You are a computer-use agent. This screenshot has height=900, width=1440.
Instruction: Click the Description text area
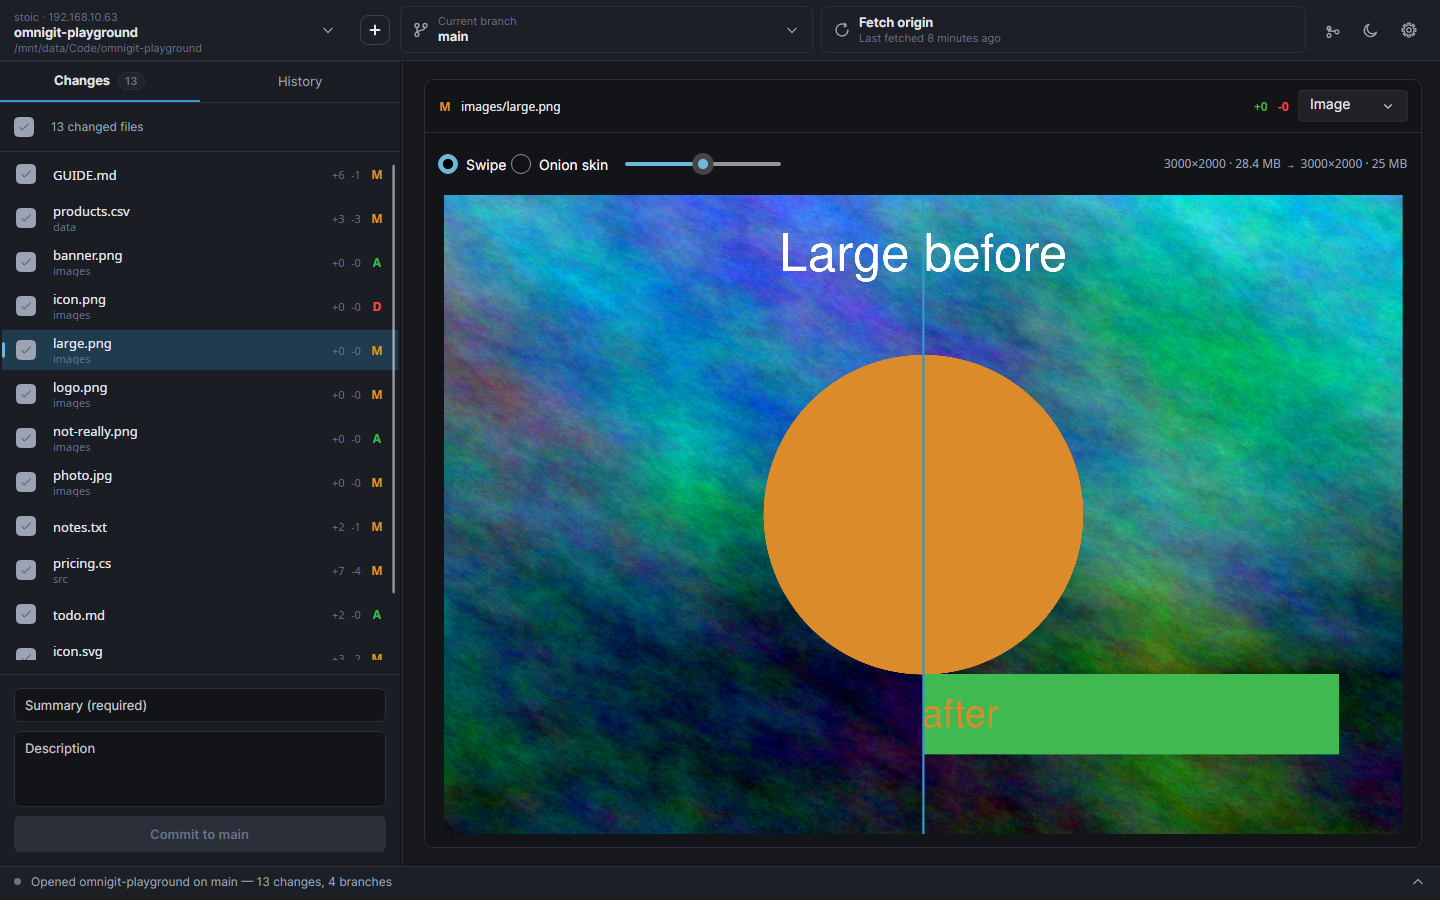(200, 769)
